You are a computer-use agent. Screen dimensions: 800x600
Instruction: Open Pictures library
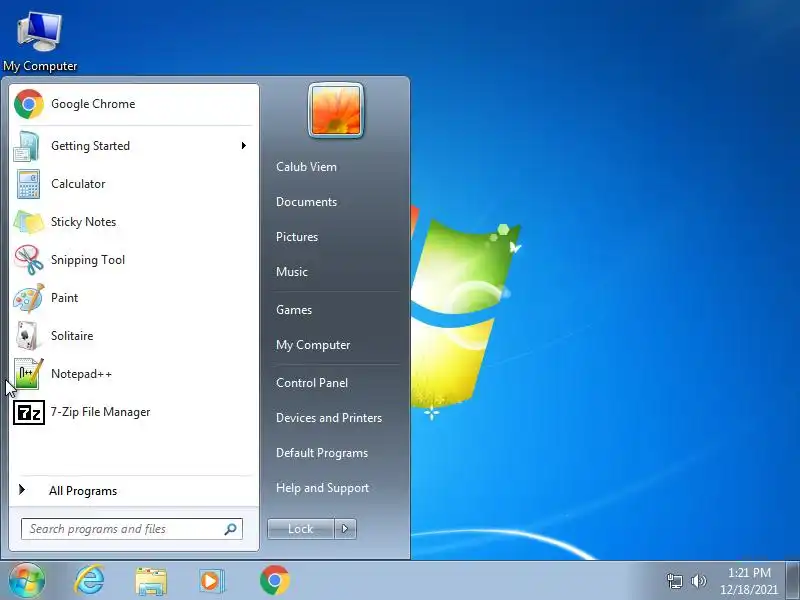(297, 237)
